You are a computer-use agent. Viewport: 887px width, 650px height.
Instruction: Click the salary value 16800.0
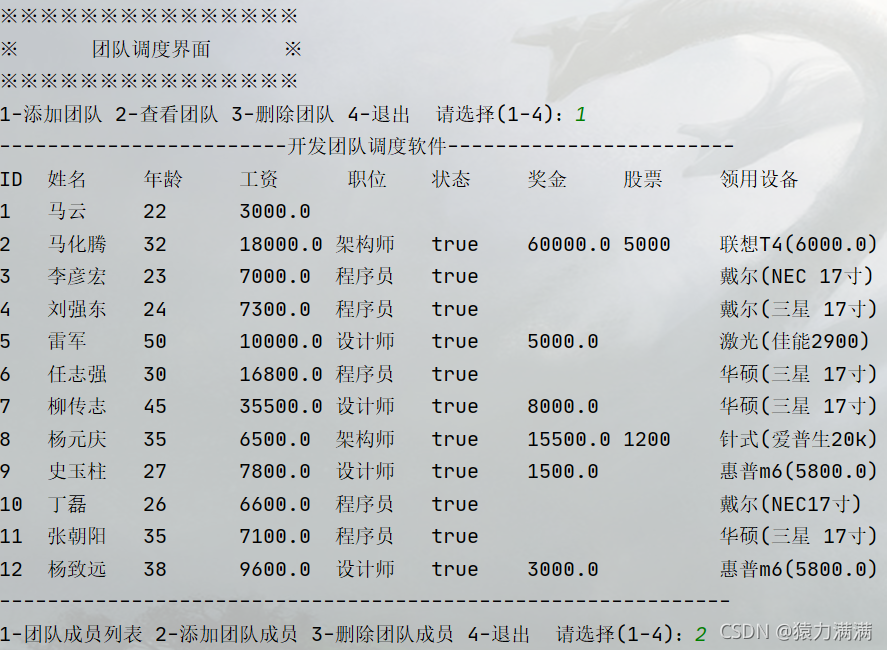pos(281,374)
